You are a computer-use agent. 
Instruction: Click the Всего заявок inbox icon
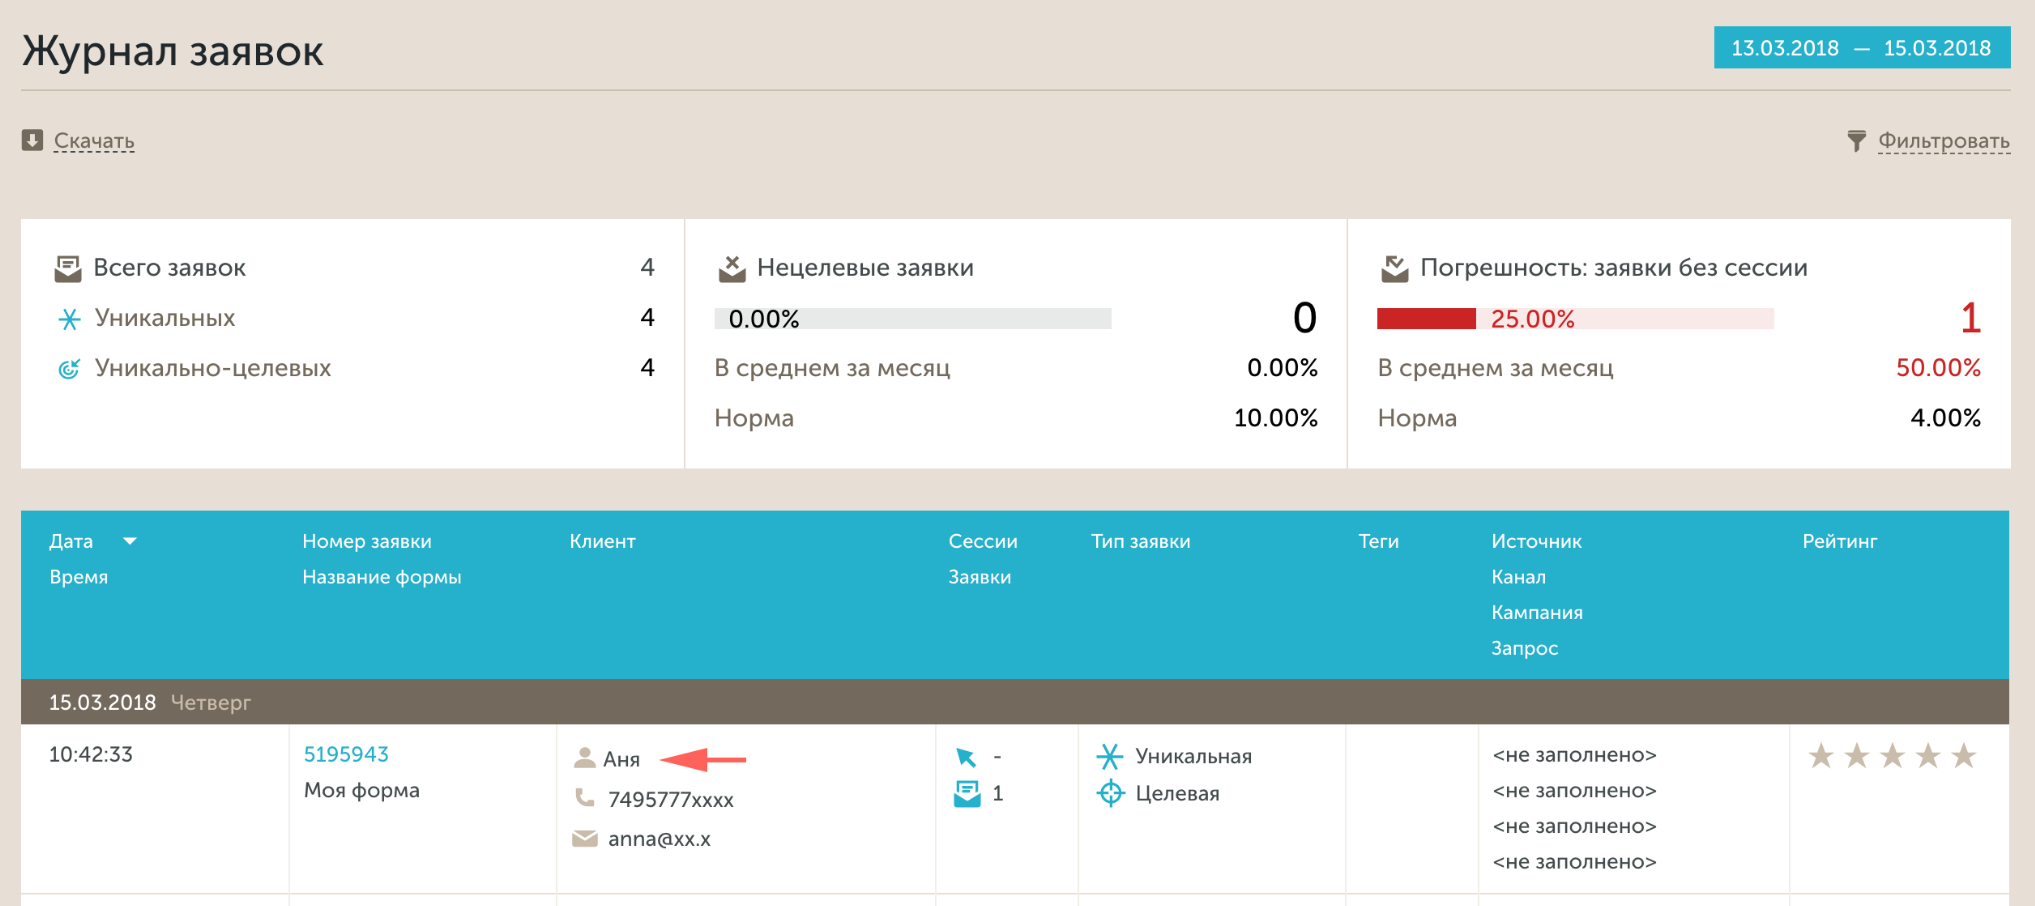[x=68, y=268]
